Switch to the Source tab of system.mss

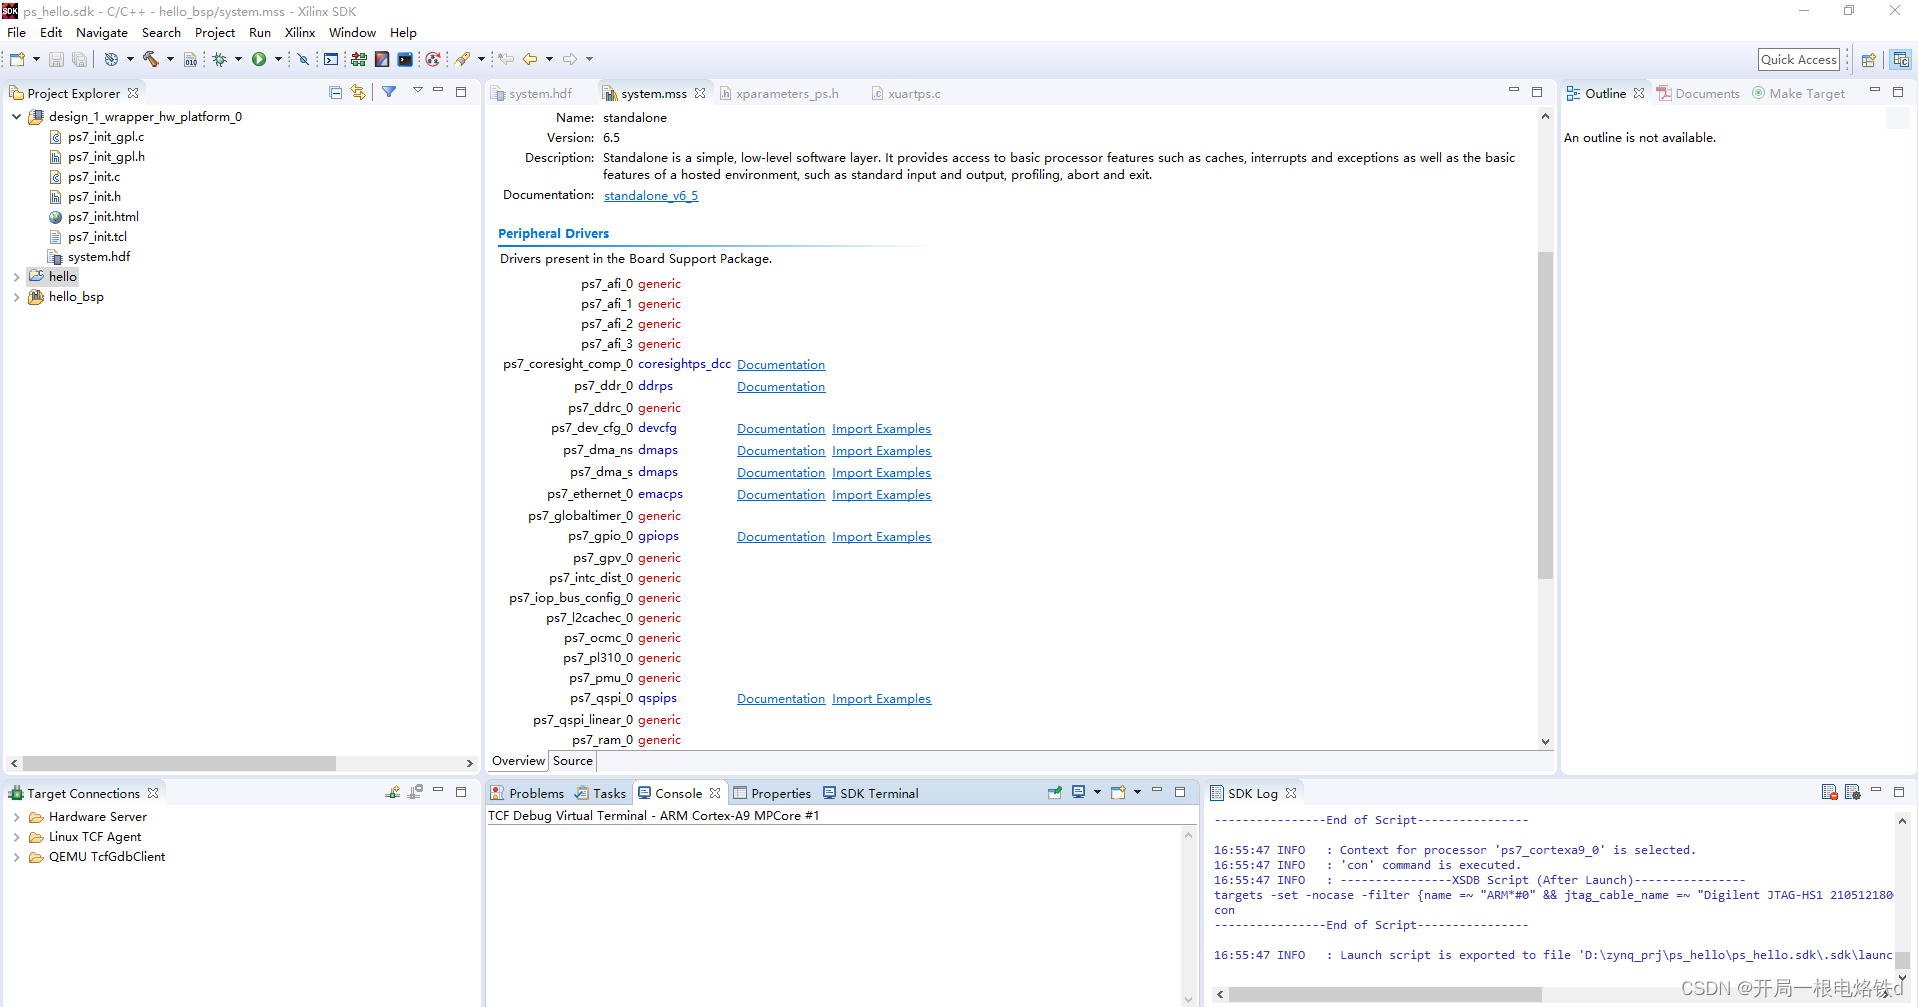[x=573, y=761]
